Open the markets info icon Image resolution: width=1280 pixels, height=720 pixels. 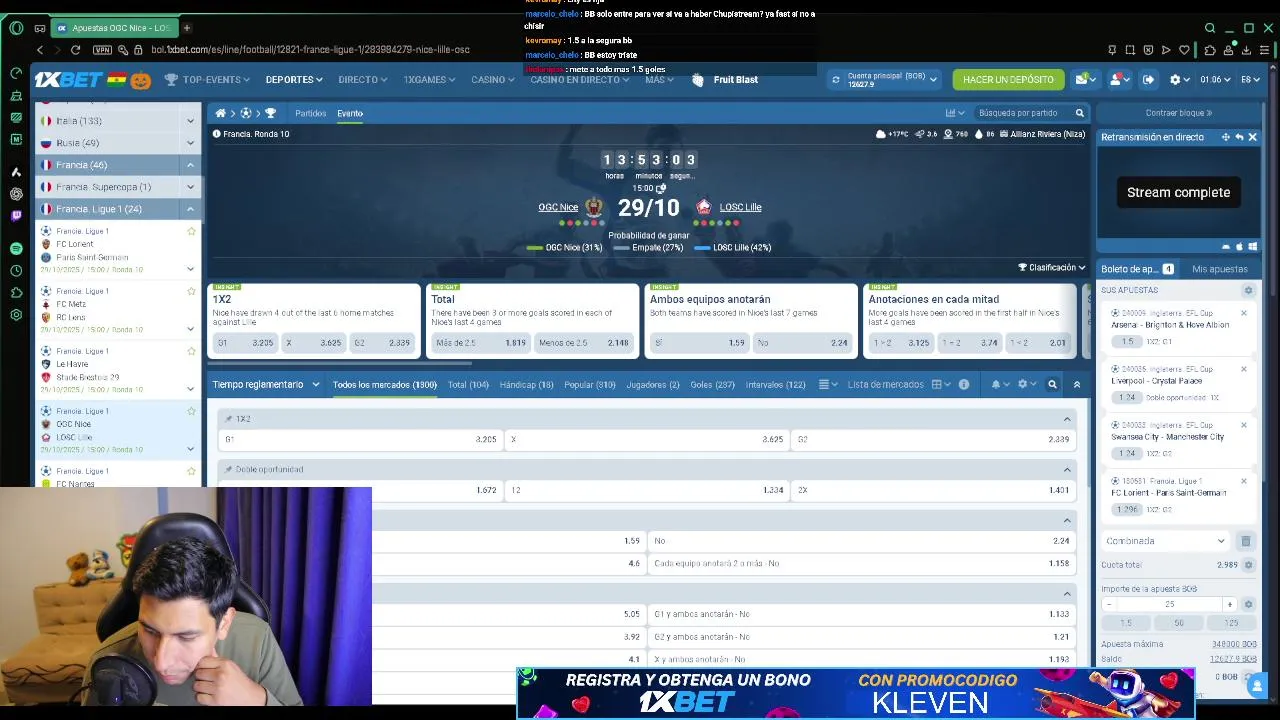point(963,384)
